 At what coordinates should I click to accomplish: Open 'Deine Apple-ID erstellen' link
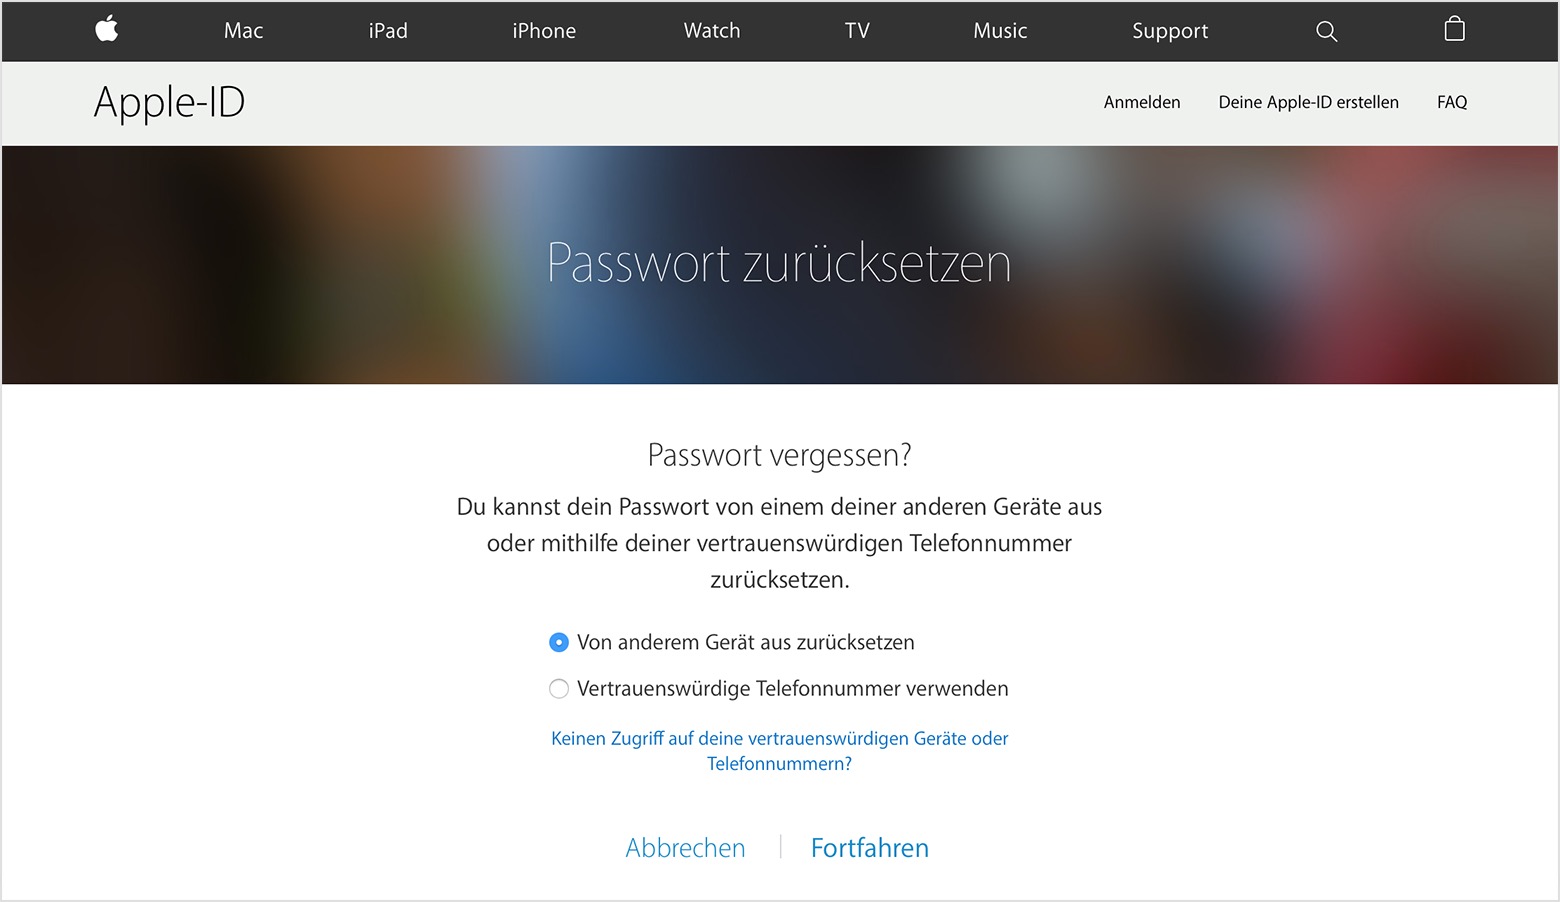pos(1308,102)
